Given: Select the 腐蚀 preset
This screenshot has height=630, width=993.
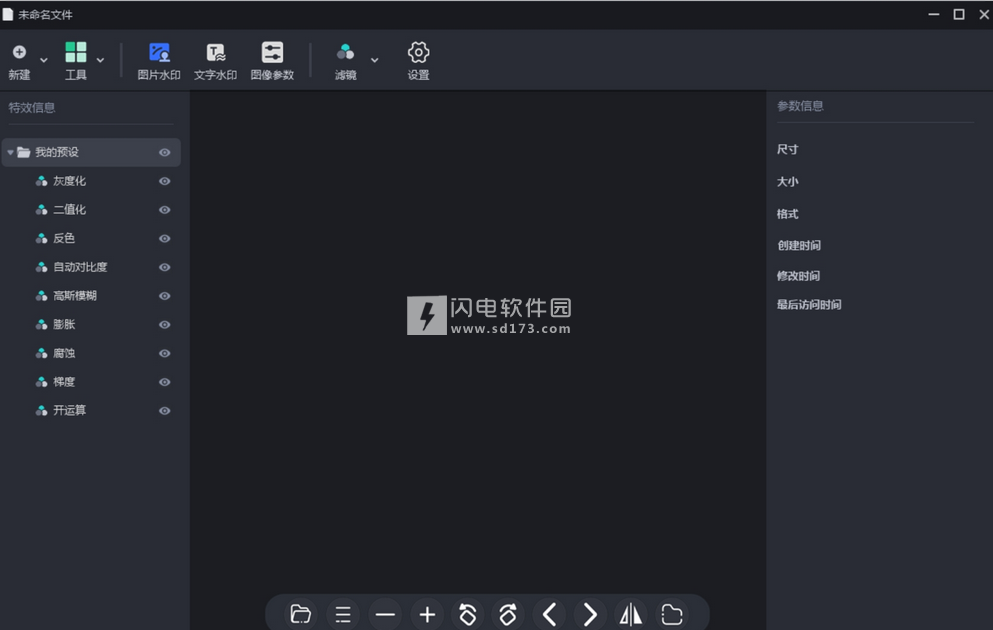Looking at the screenshot, I should coord(64,353).
